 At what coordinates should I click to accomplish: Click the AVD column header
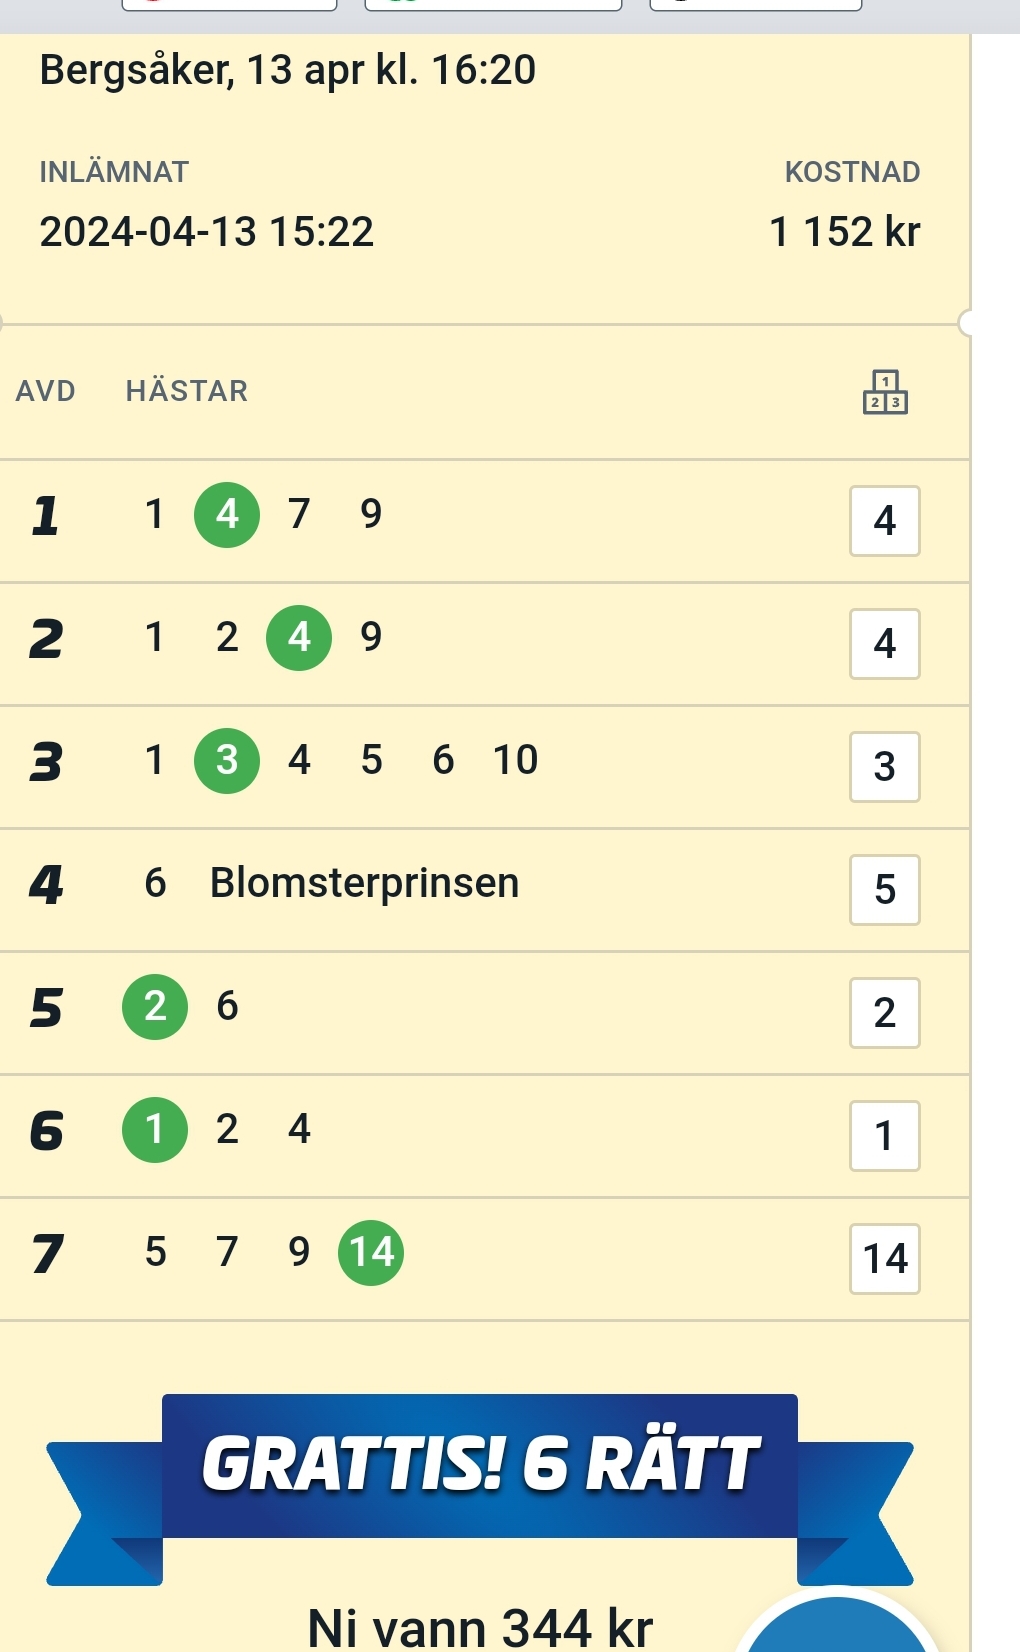point(46,391)
